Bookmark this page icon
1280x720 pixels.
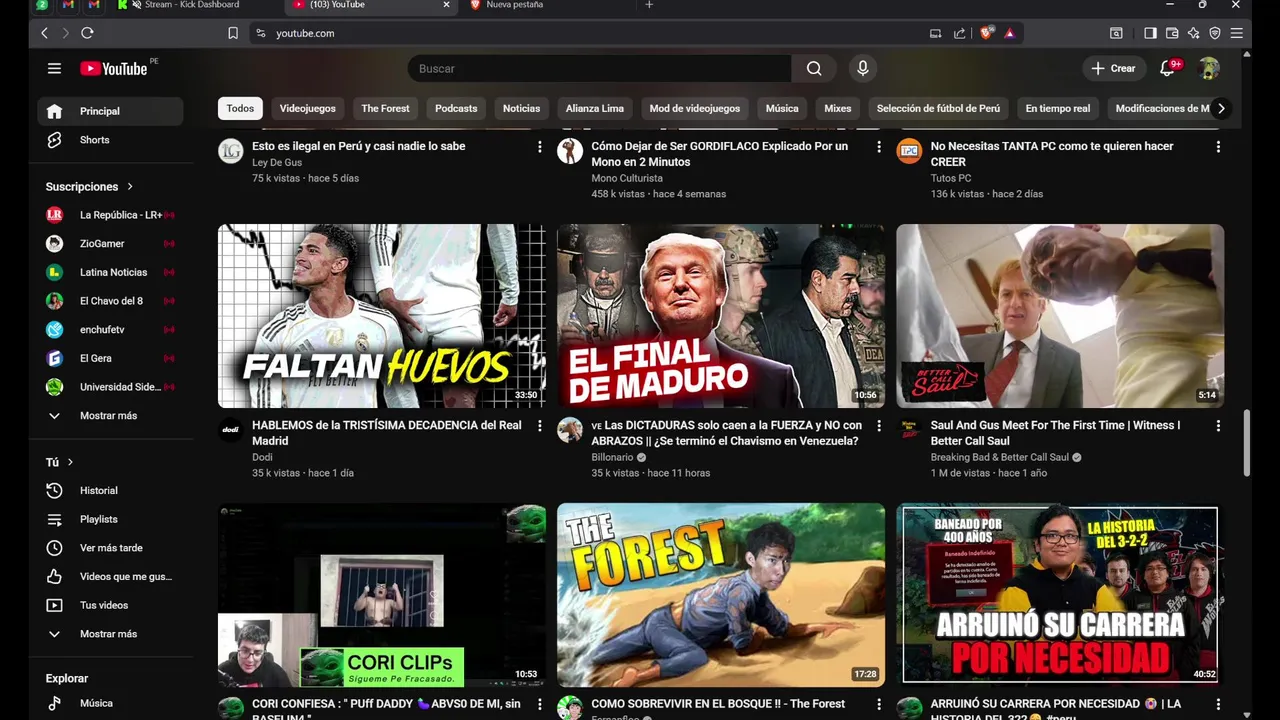(233, 33)
